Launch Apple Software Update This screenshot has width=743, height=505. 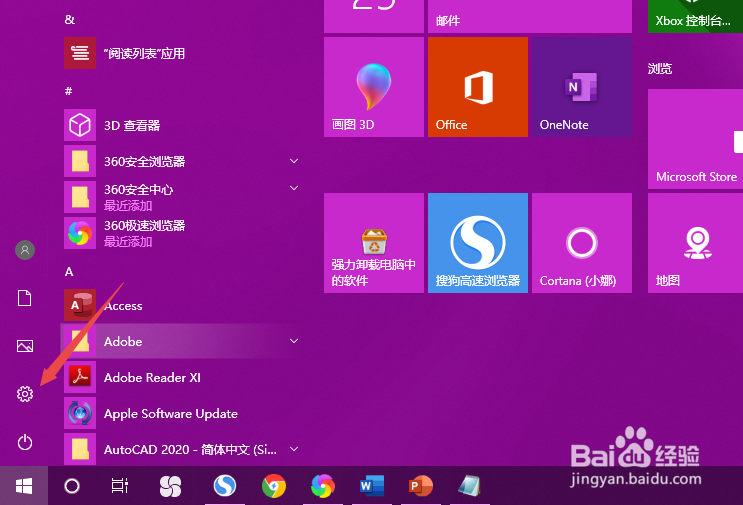pyautogui.click(x=180, y=413)
